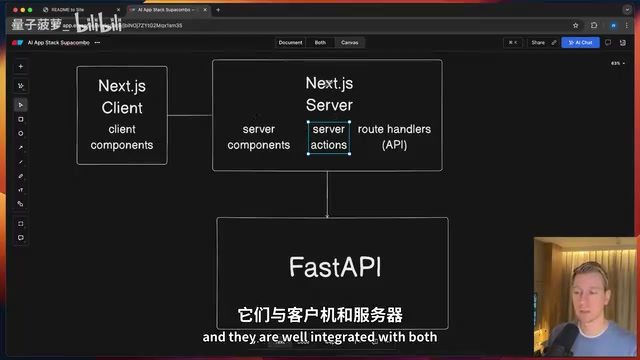Select the client components text
Screen dimensions: 640x360
(122, 137)
